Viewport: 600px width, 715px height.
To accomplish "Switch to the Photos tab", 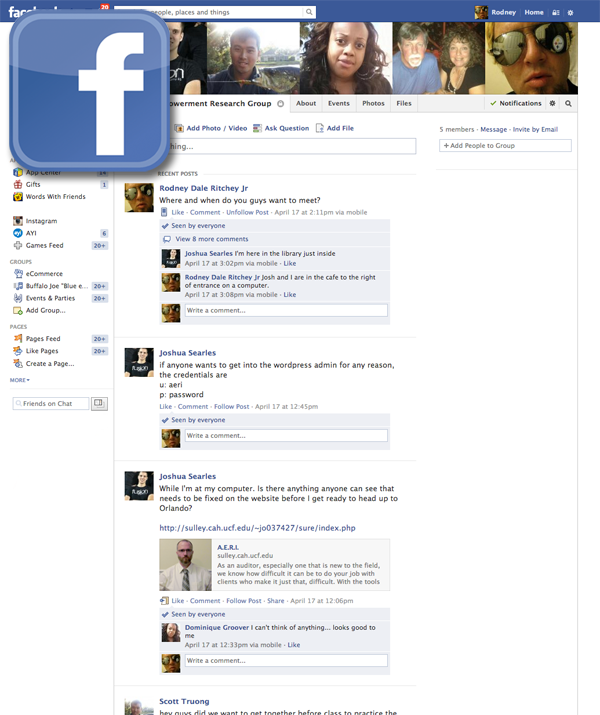I will point(373,104).
